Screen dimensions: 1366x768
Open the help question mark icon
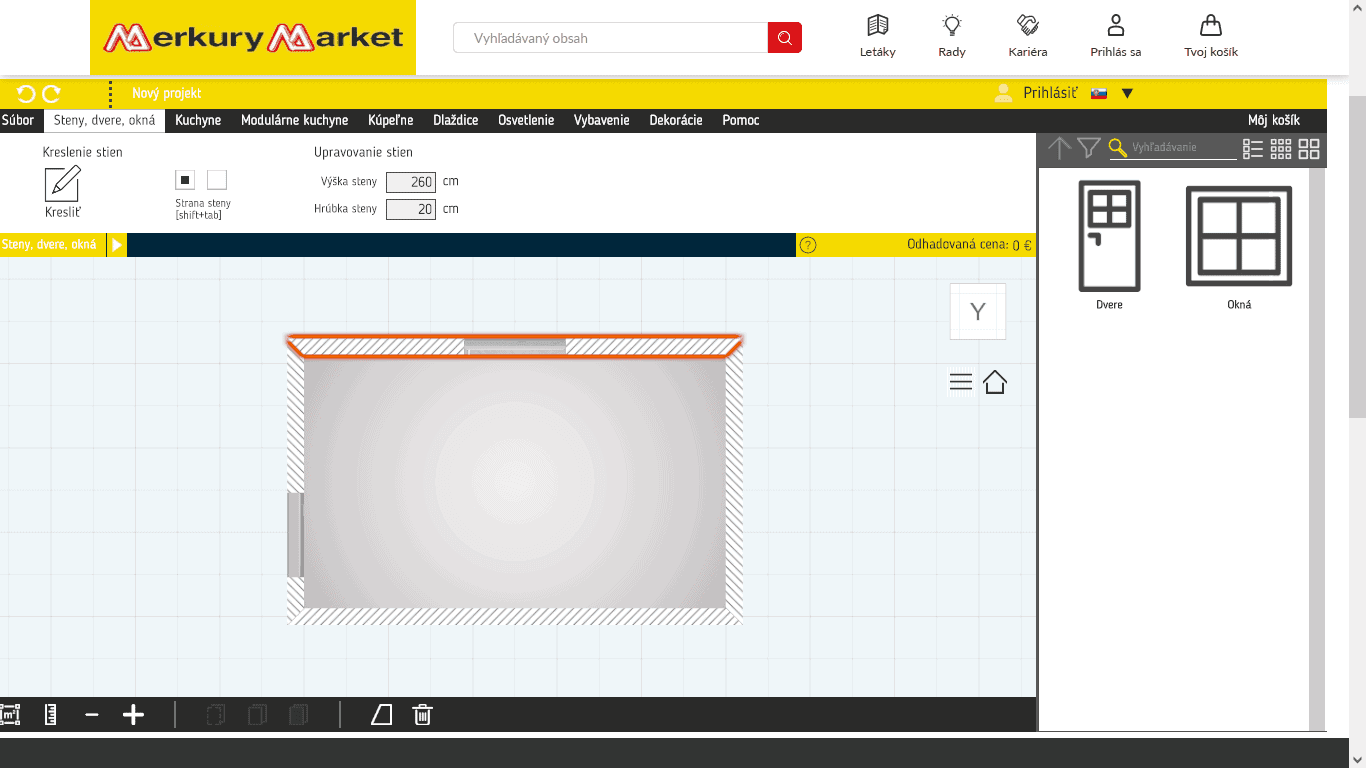click(x=808, y=245)
